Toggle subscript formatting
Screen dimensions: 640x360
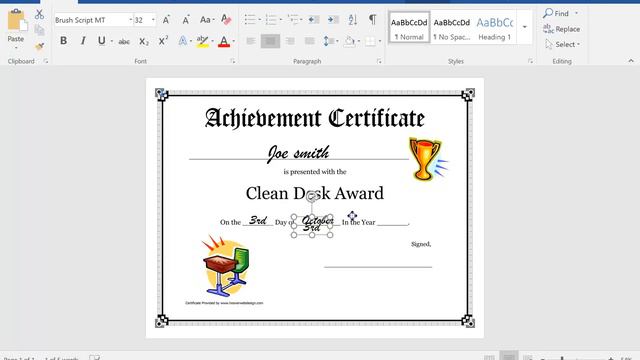point(144,41)
